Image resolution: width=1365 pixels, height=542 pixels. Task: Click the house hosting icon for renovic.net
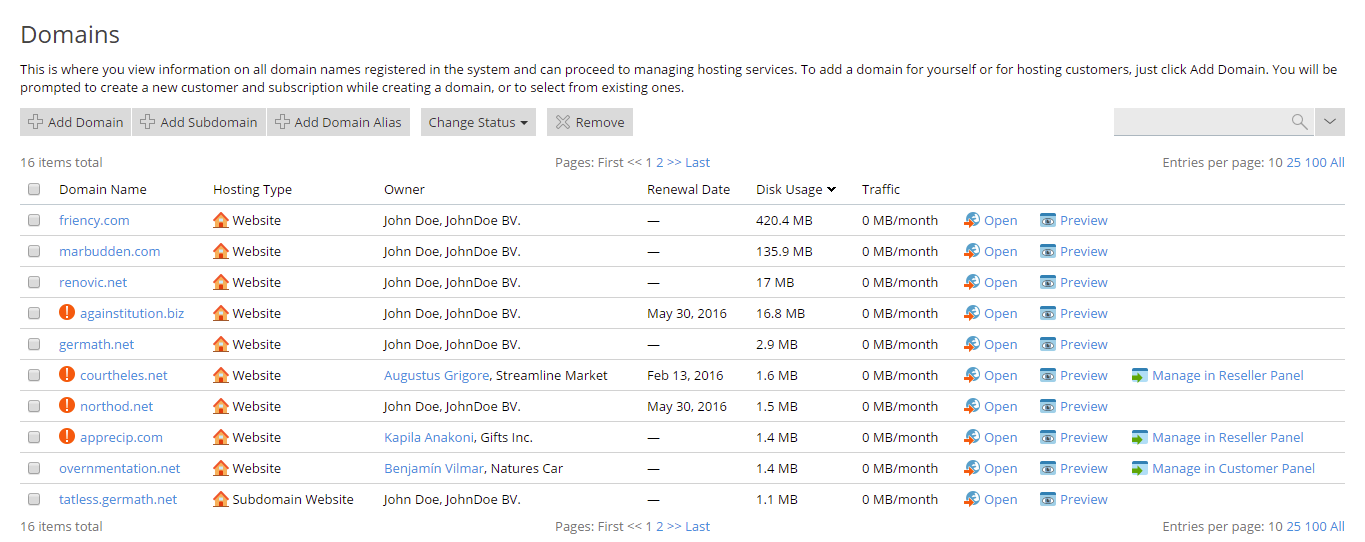tap(221, 282)
